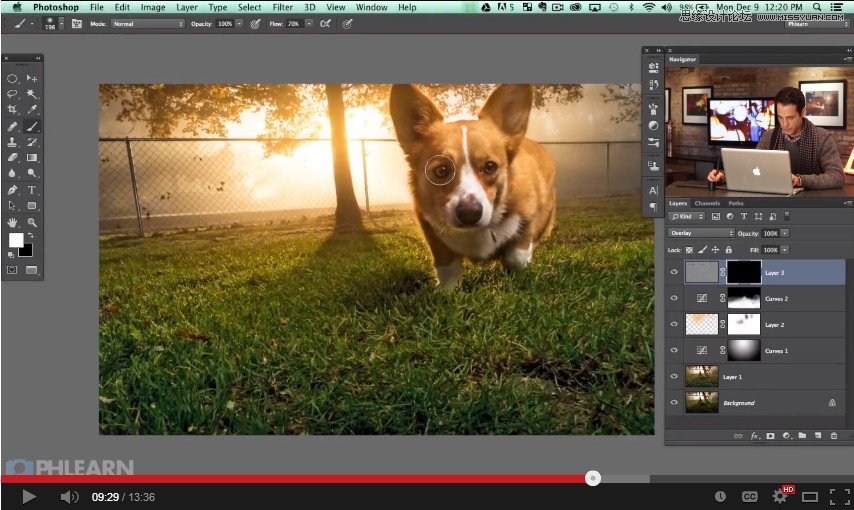Open the Overlay blend mode dropdown

[x=701, y=233]
